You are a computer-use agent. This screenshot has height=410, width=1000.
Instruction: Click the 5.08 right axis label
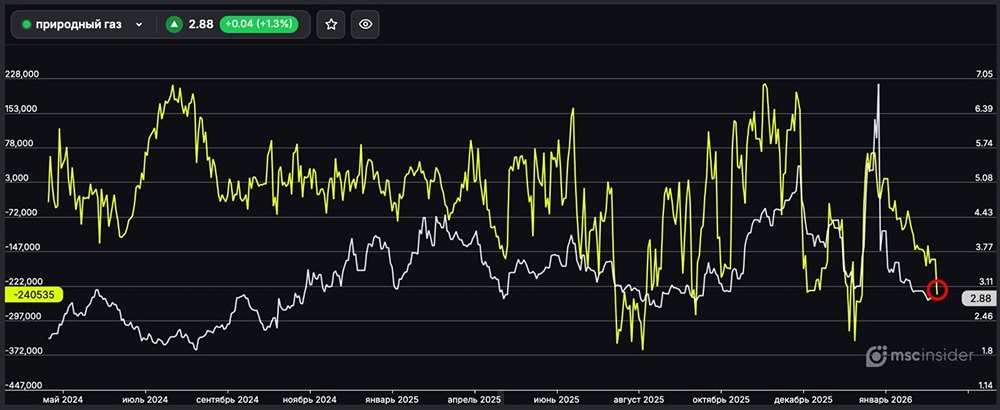[984, 178]
